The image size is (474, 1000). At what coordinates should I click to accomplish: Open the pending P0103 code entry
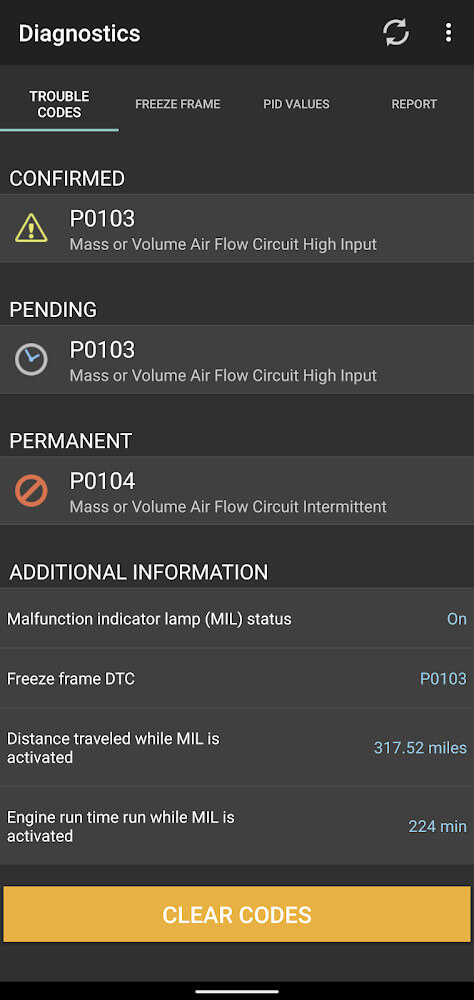point(237,360)
